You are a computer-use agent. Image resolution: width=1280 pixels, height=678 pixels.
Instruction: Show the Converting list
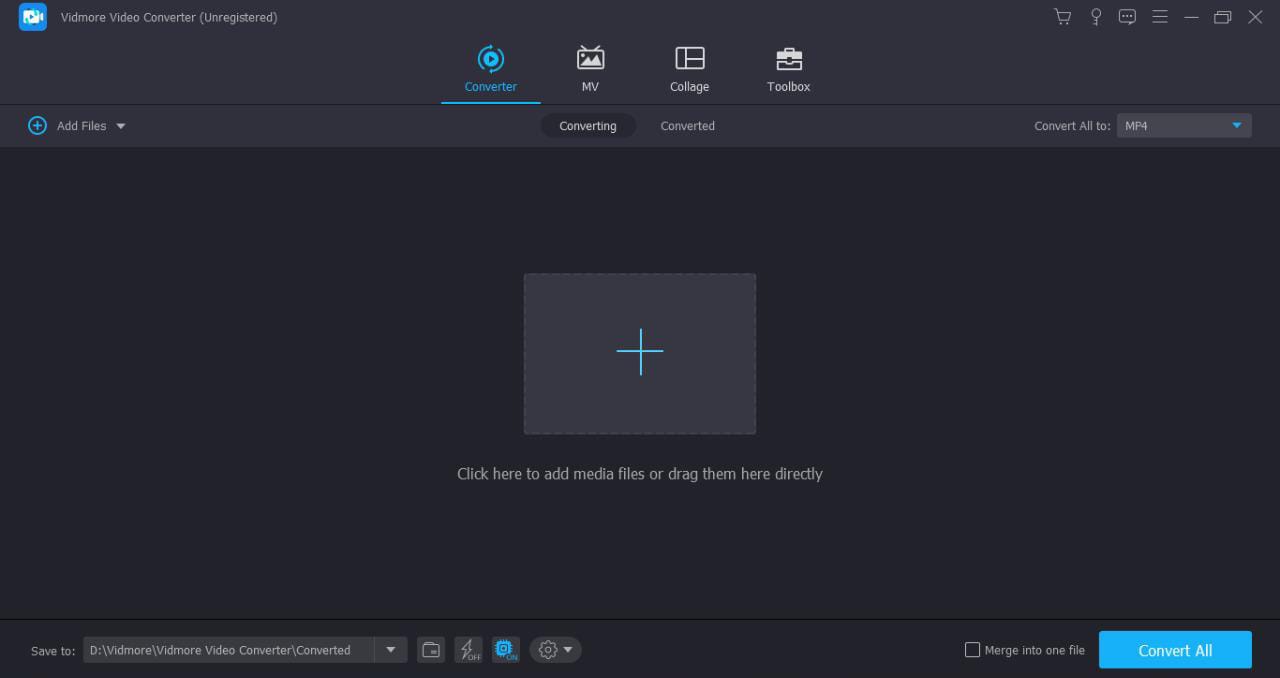[588, 126]
